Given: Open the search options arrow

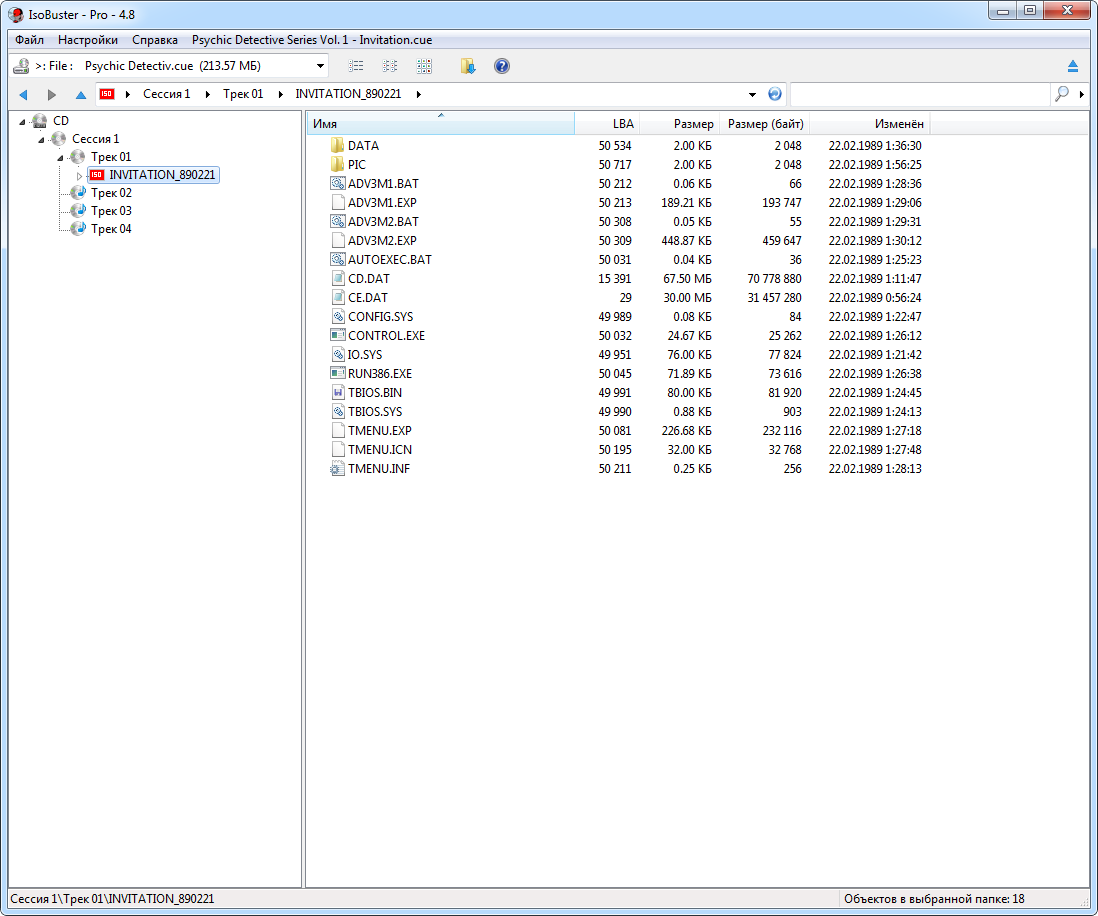Looking at the screenshot, I should (x=1082, y=94).
